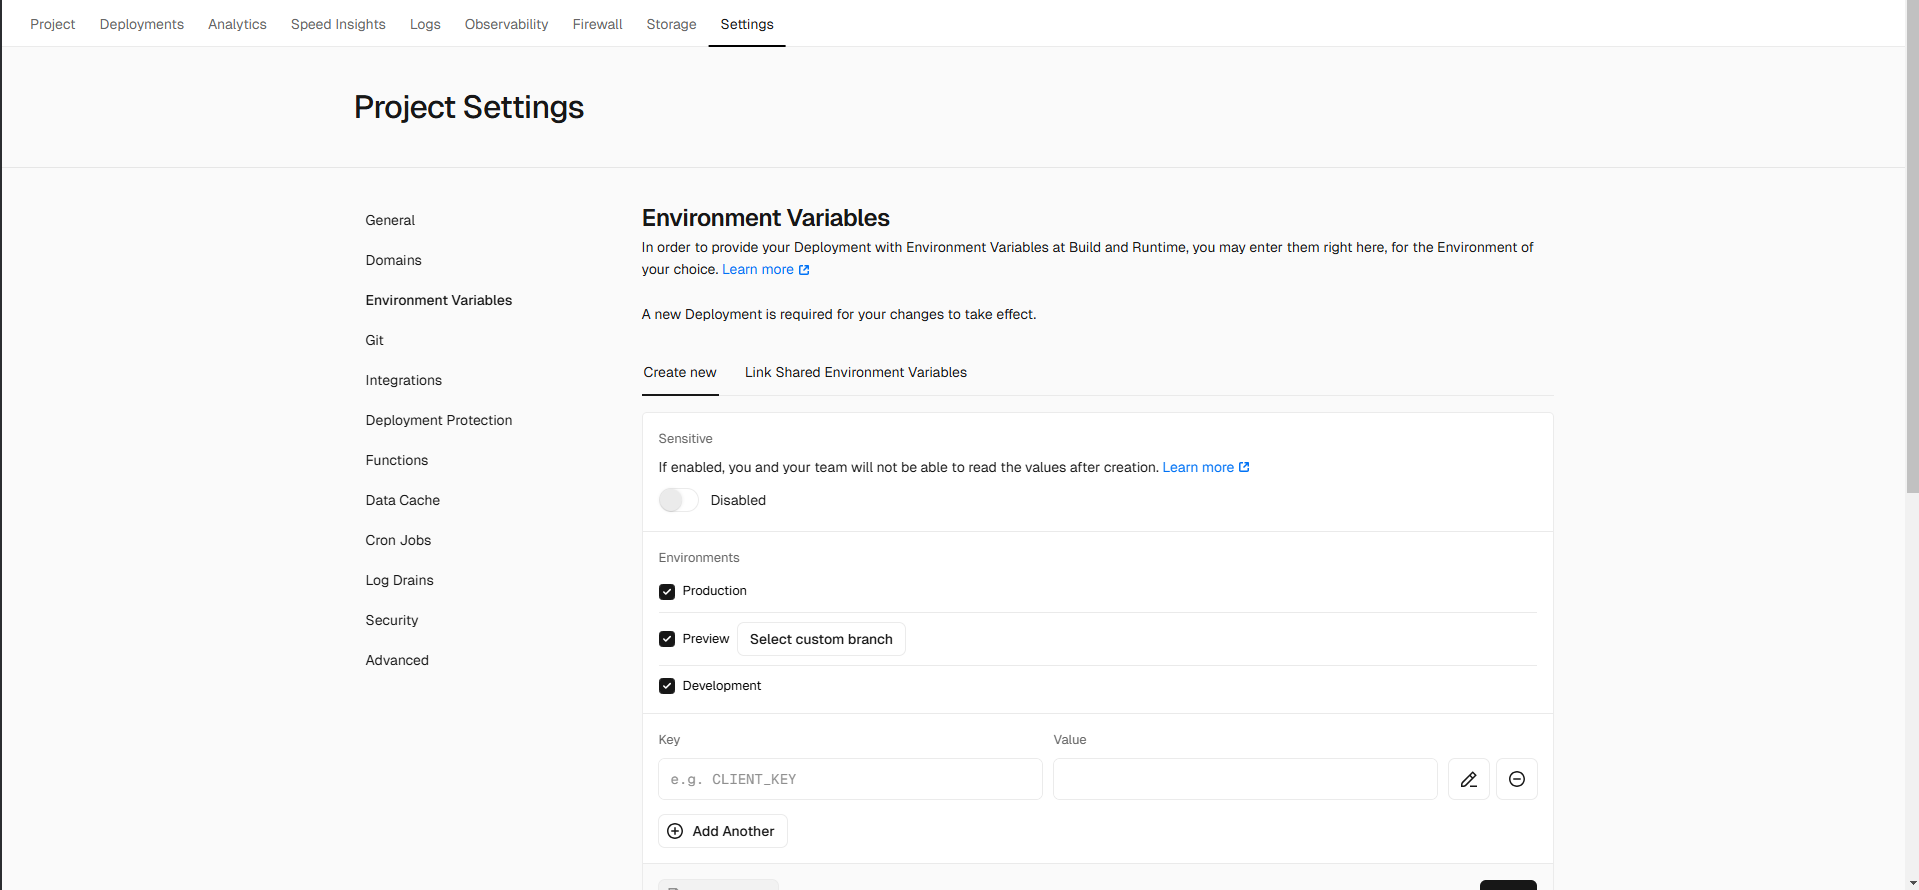Select the Settings tab

click(x=747, y=24)
